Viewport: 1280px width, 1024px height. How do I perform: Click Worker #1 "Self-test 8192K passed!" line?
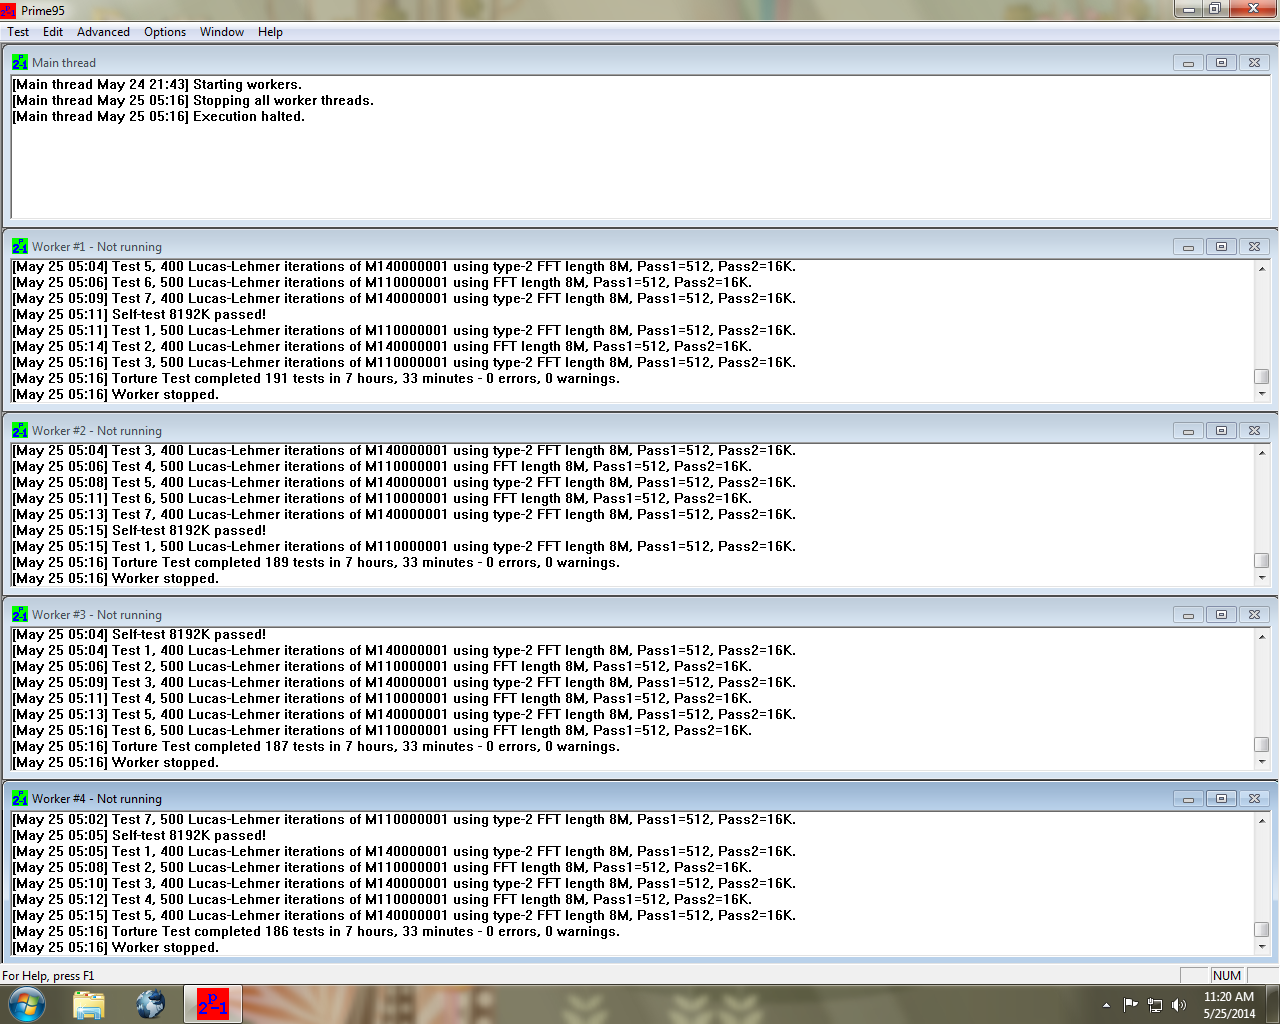coord(139,314)
